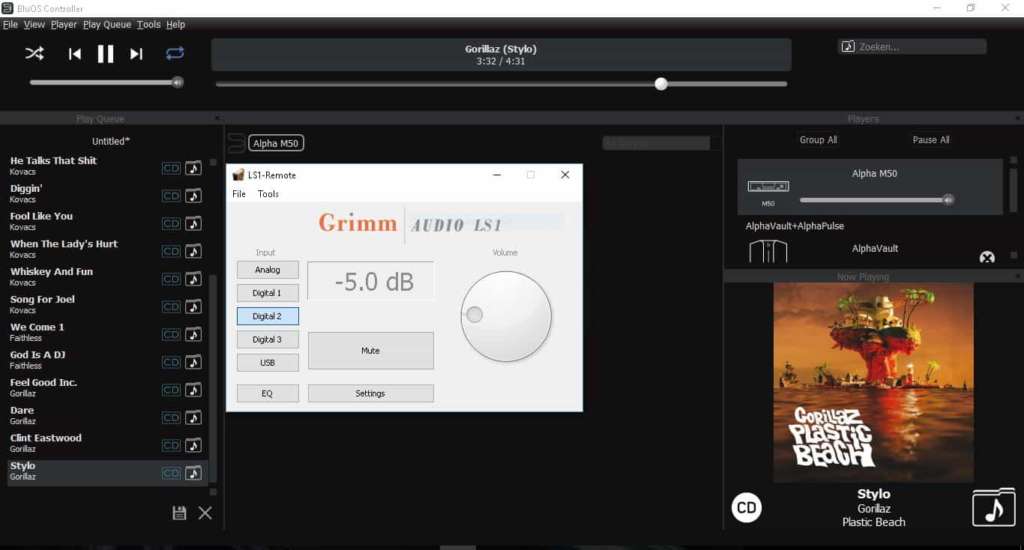Viewport: 1024px width, 550px height.
Task: Open the Alpha M50 player selector
Action: pos(276,143)
